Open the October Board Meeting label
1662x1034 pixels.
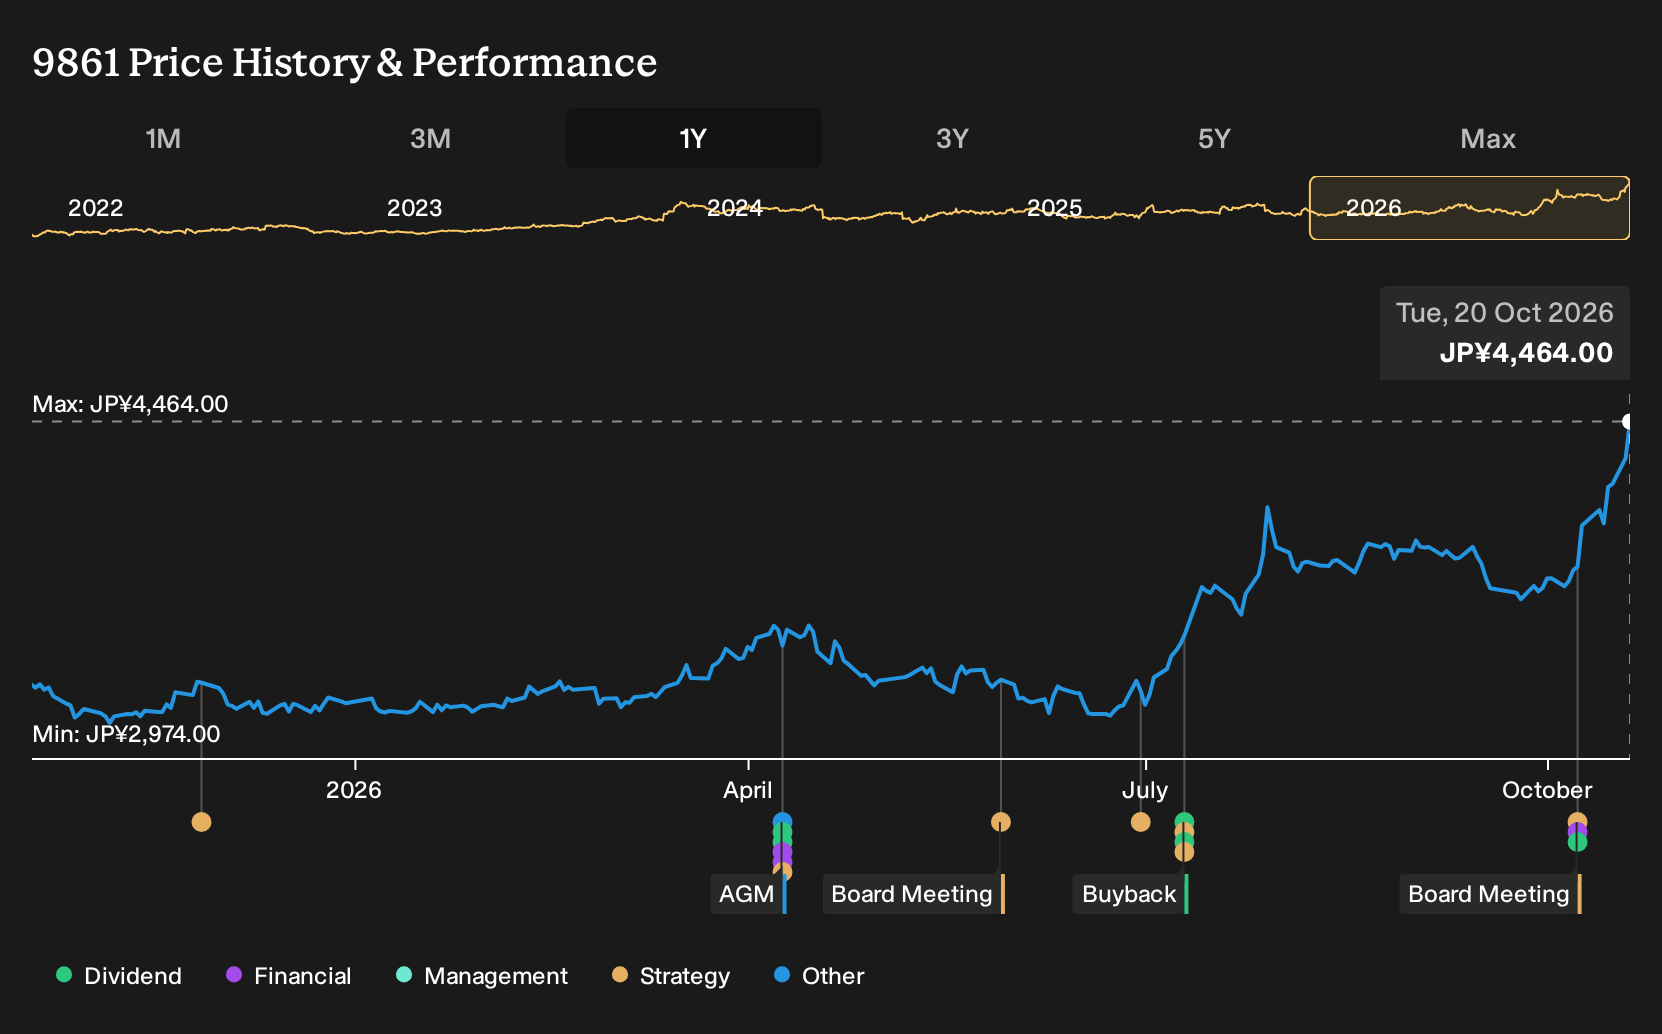(x=1490, y=894)
